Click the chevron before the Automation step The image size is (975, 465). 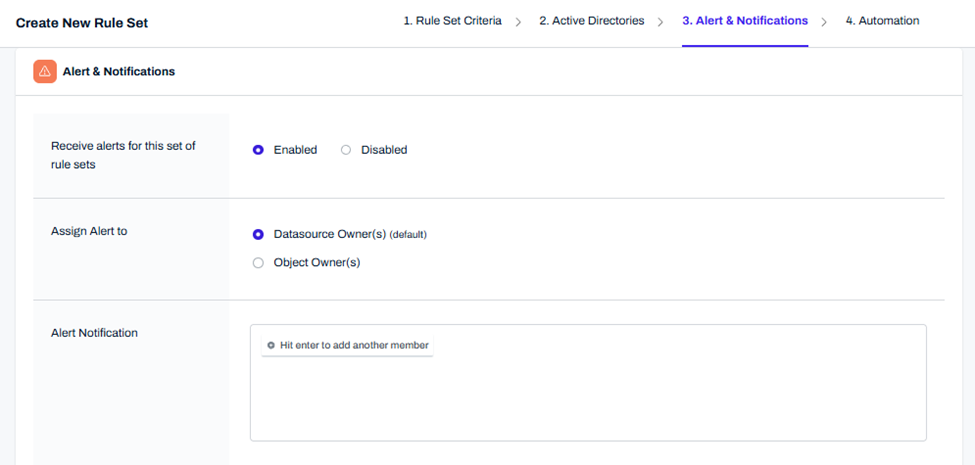point(824,22)
